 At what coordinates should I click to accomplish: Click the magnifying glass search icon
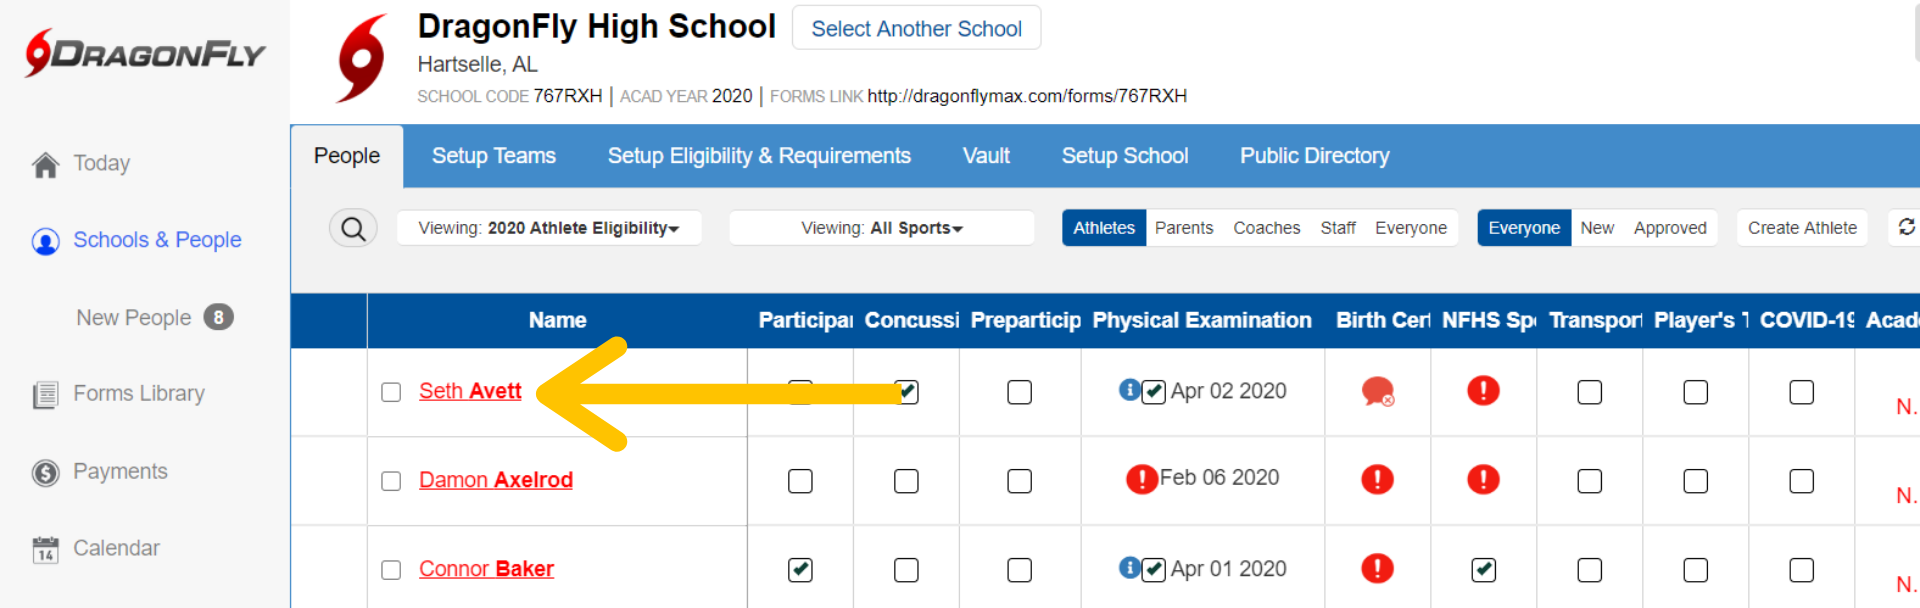(x=353, y=229)
